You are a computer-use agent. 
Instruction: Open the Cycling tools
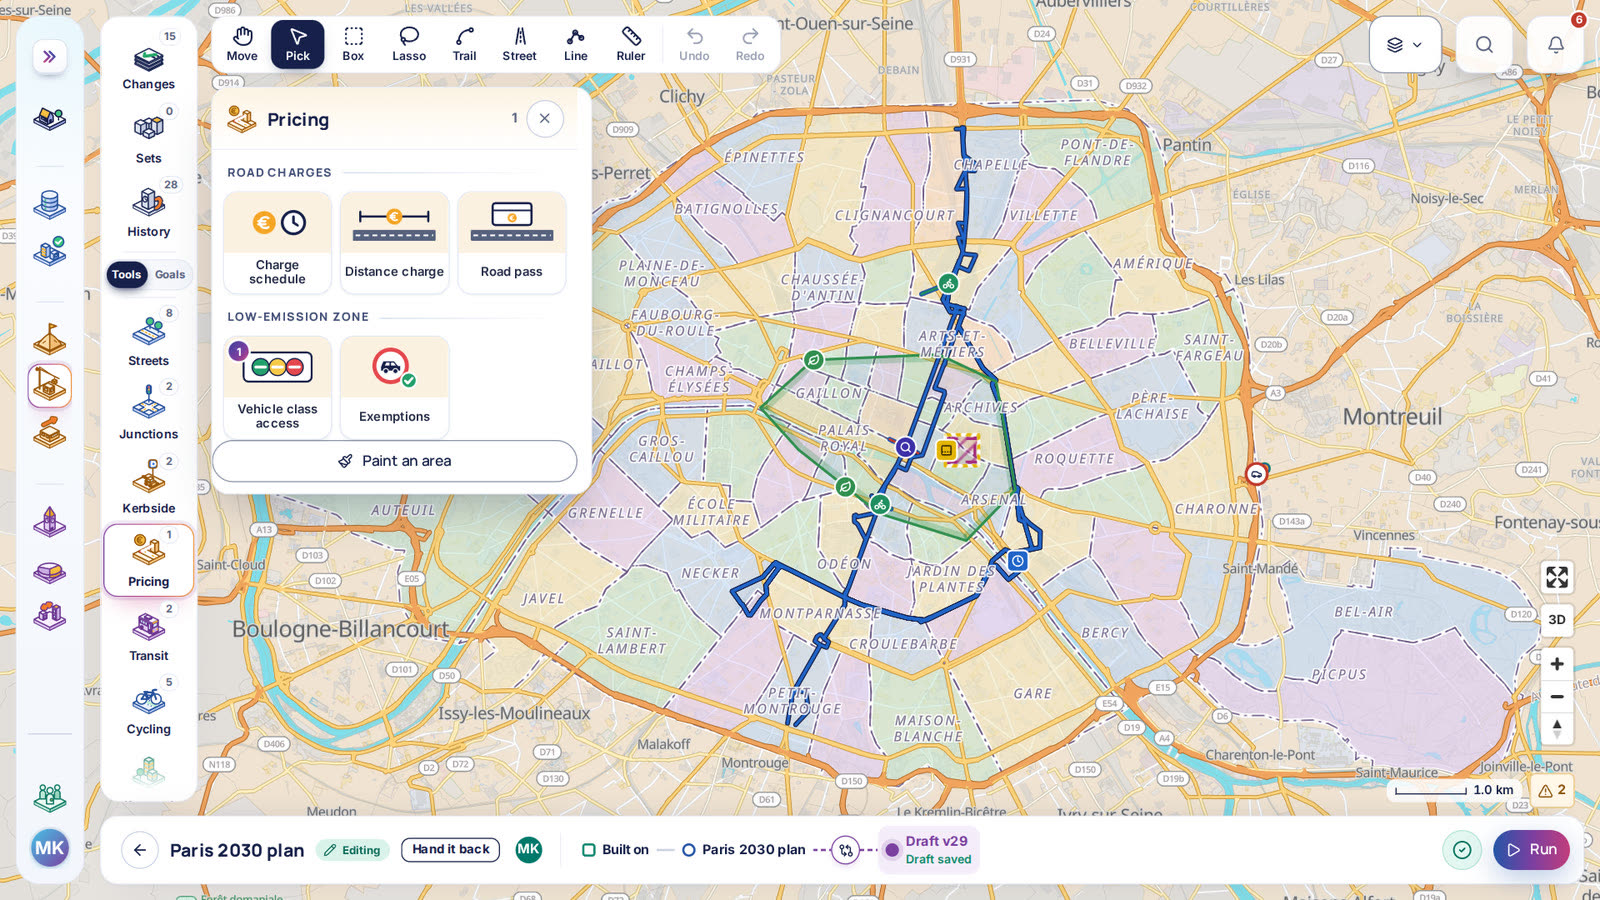pyautogui.click(x=149, y=707)
